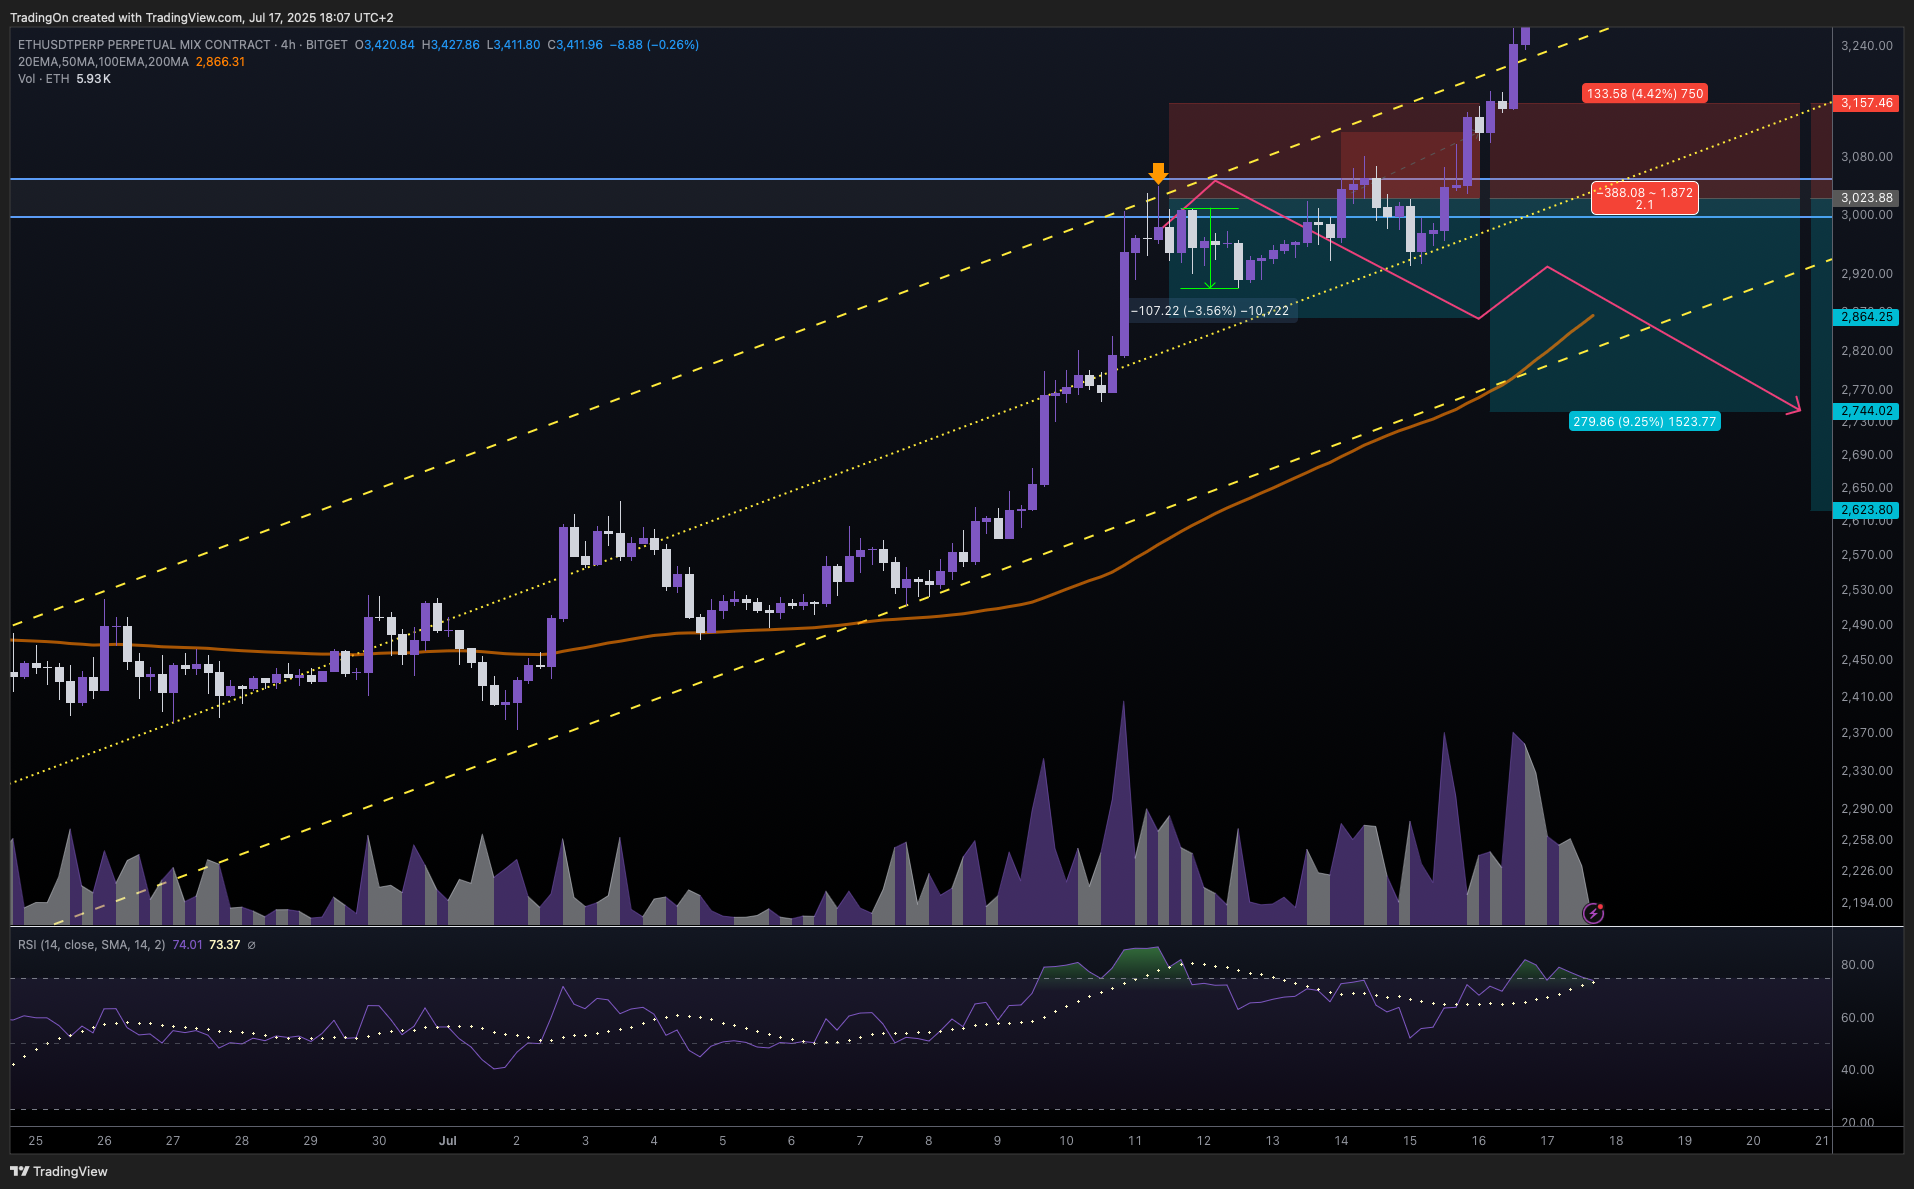Screen dimensions: 1914x1189
Task: Click the 40.00 RSI scale label
Action: [1857, 1070]
